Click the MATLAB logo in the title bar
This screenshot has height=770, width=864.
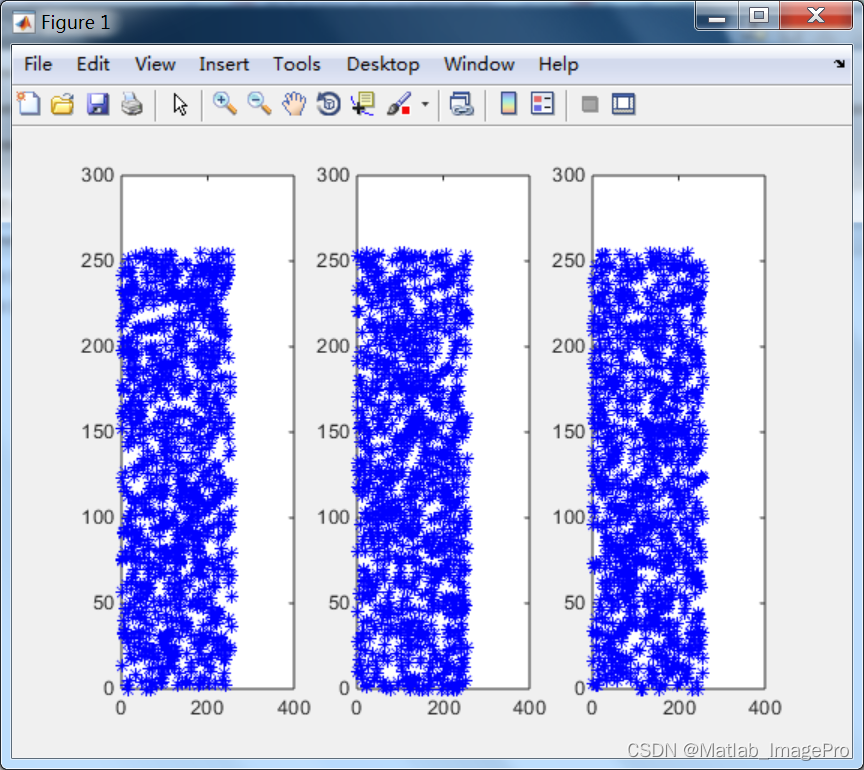click(24, 23)
